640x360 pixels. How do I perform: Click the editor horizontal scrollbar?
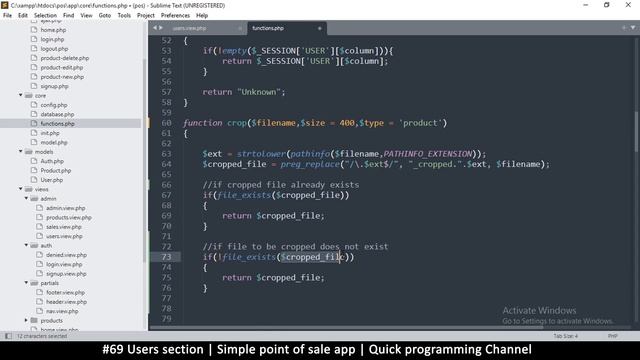pyautogui.click(x=347, y=327)
